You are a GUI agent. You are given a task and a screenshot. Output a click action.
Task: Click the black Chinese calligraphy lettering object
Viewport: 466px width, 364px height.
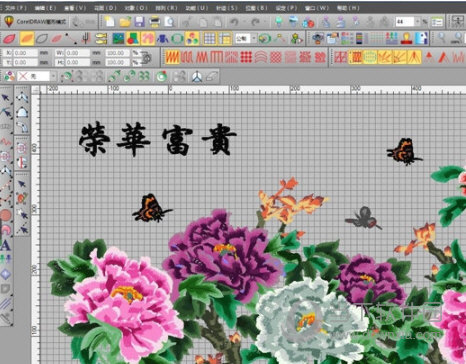tap(157, 139)
